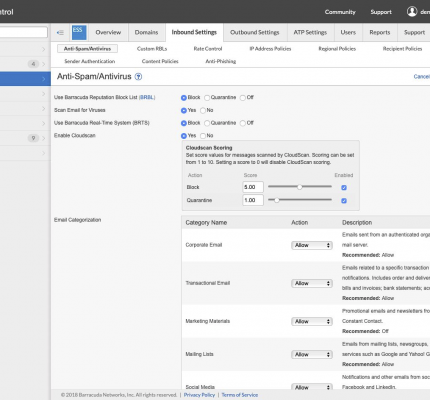Expand sidebar row with badge 4
Image resolution: width=430 pixels, height=400 pixels.
tap(44, 64)
